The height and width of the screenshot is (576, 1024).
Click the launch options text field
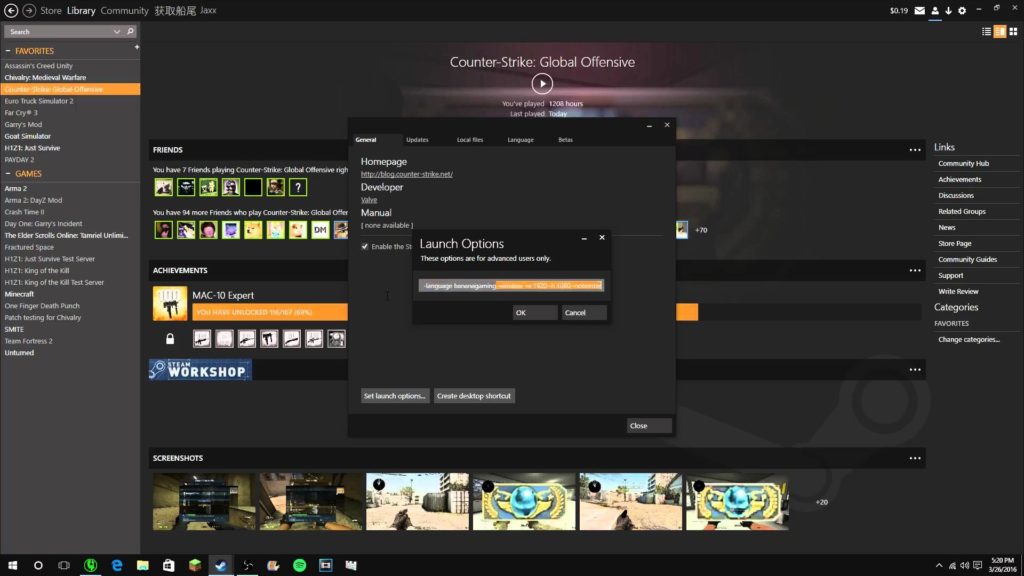(x=511, y=285)
